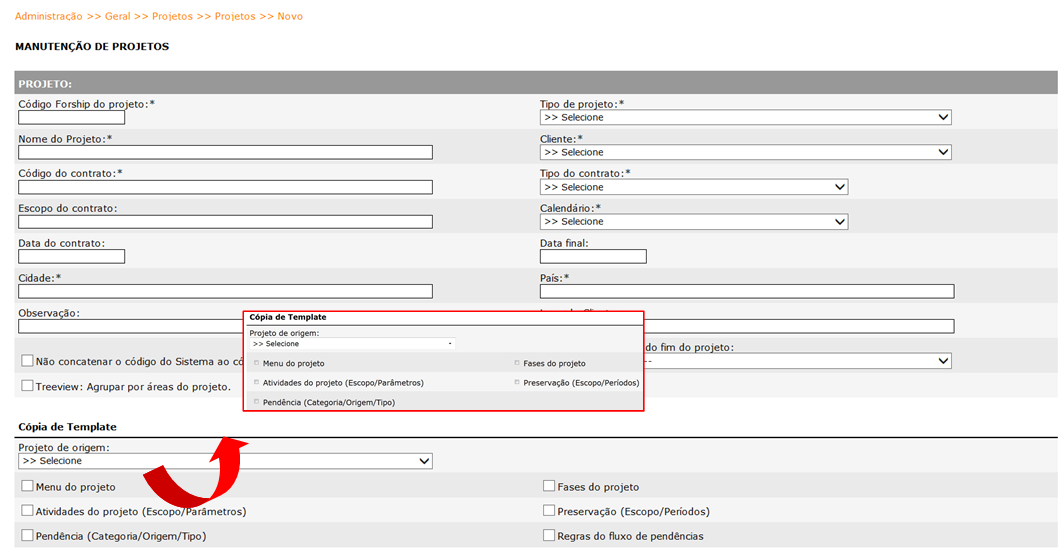Click the Novo breadcrumb link

[x=290, y=17]
